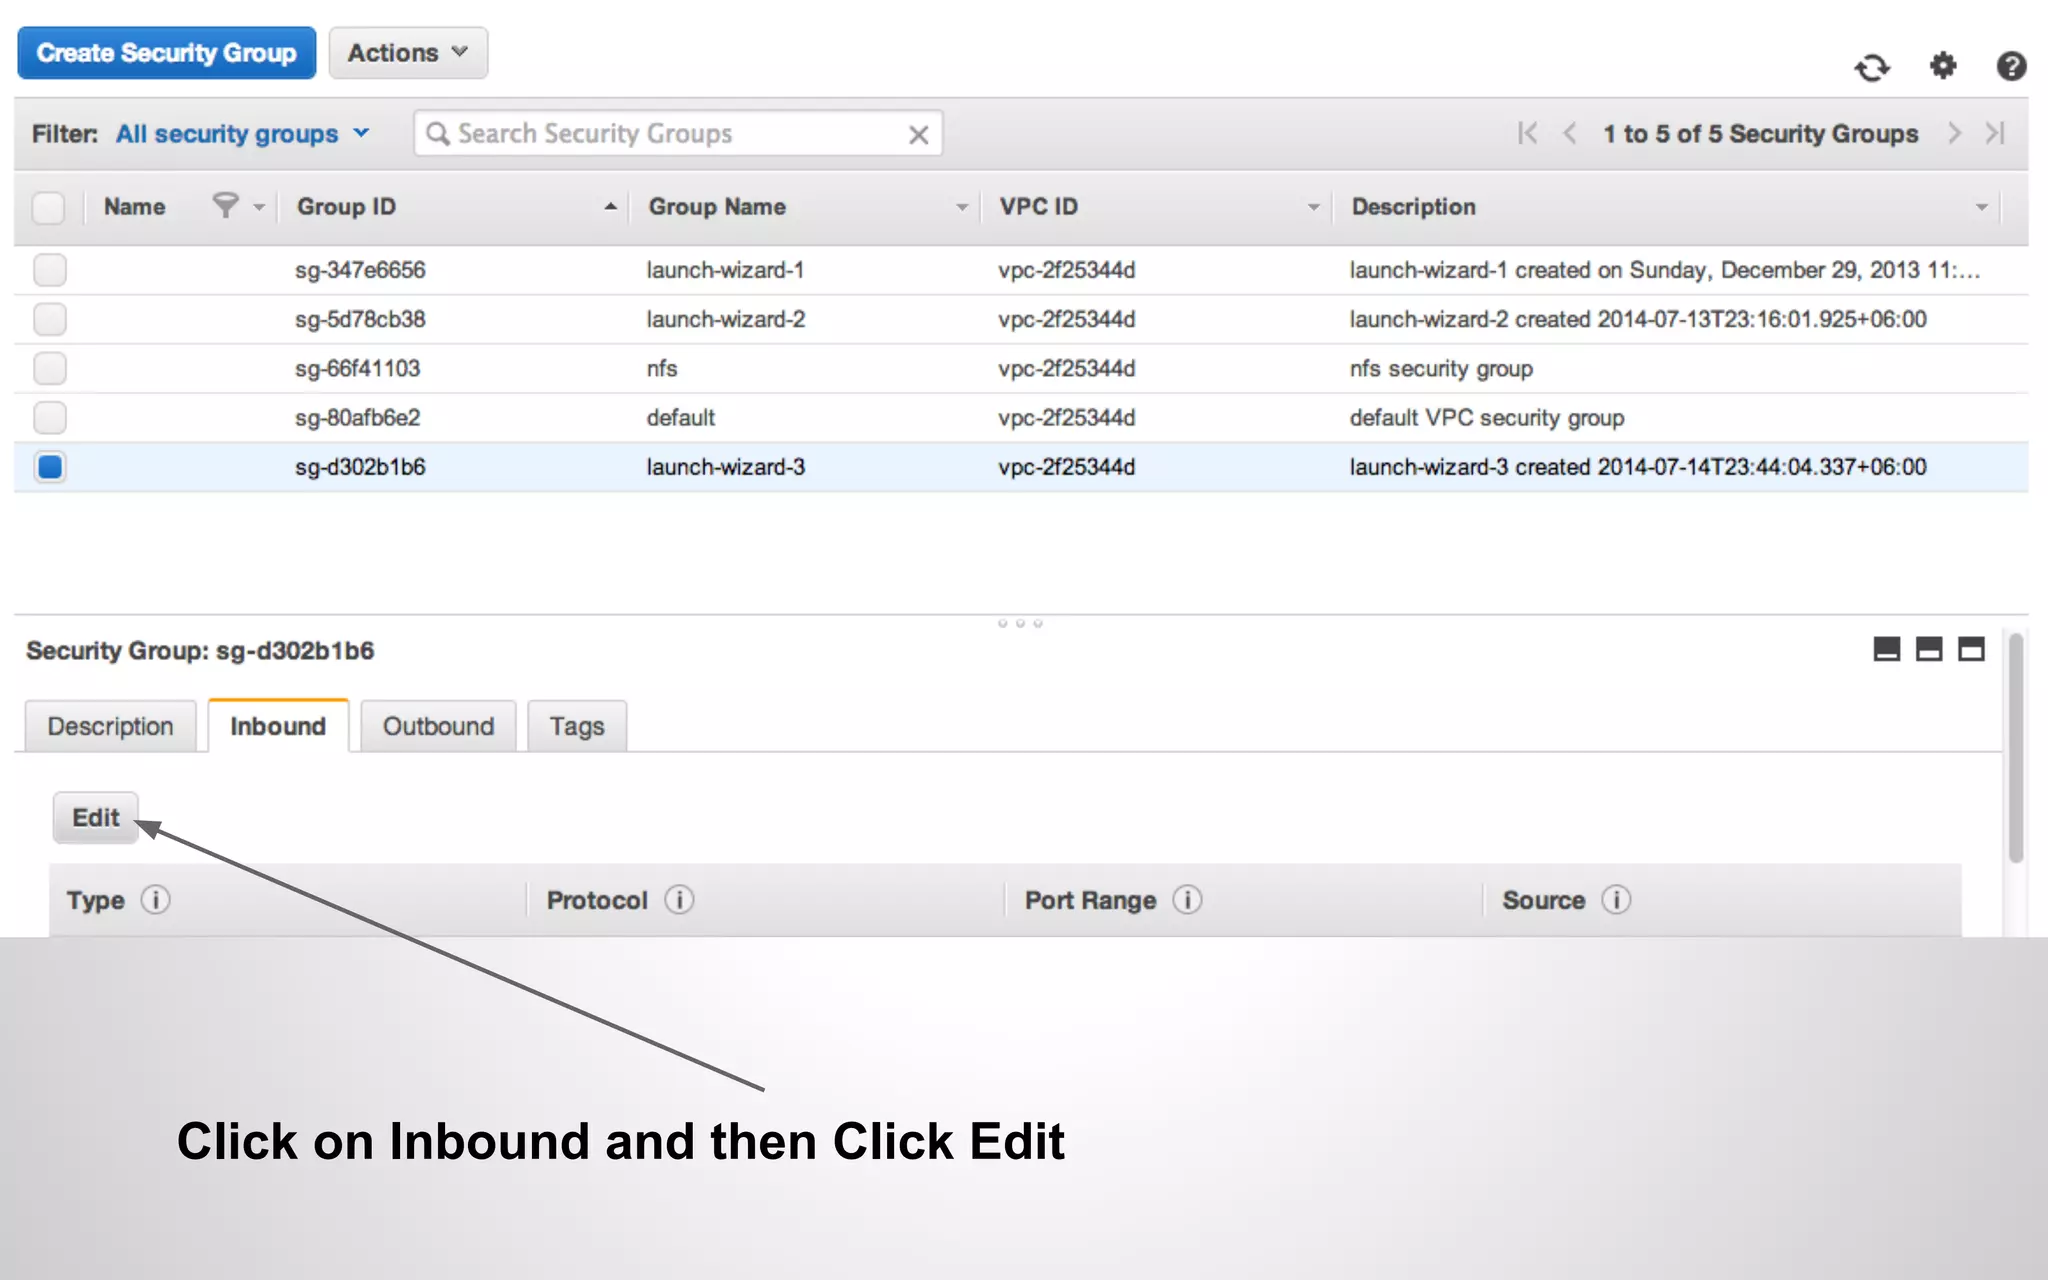The width and height of the screenshot is (2048, 1280).
Task: Click the Edit button for inbound rules
Action: pos(96,818)
